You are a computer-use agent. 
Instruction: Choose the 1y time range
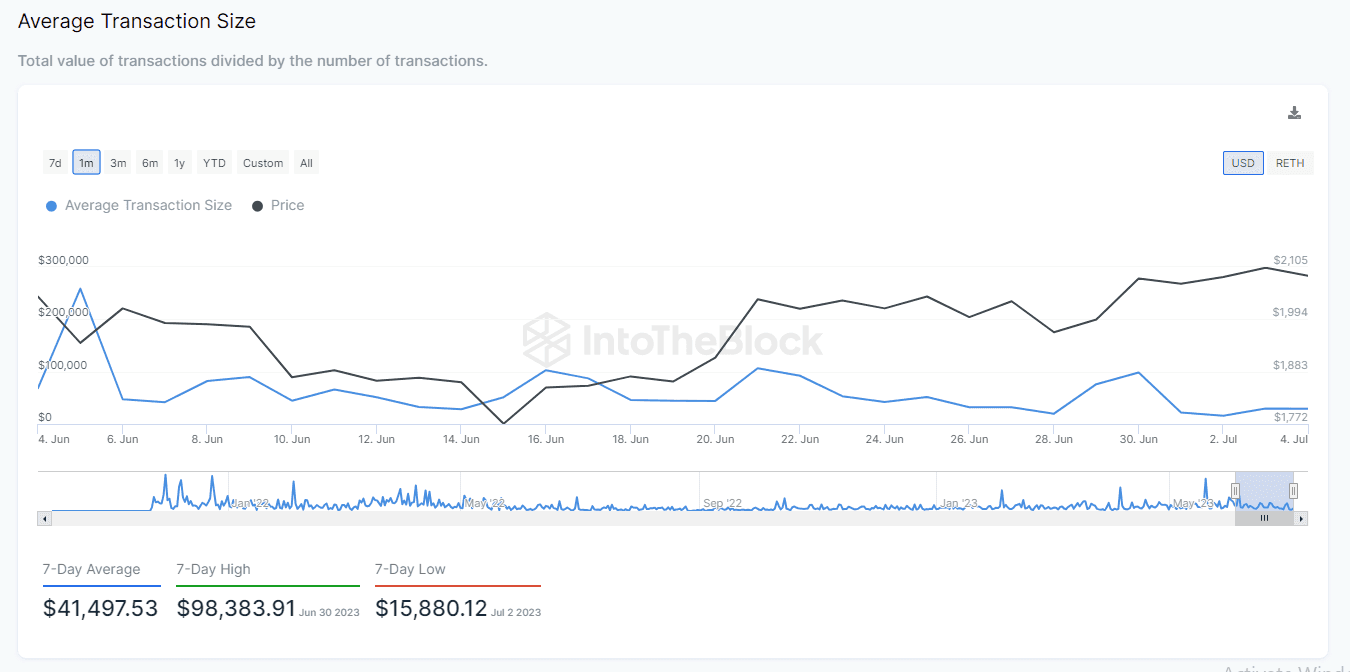(x=179, y=163)
